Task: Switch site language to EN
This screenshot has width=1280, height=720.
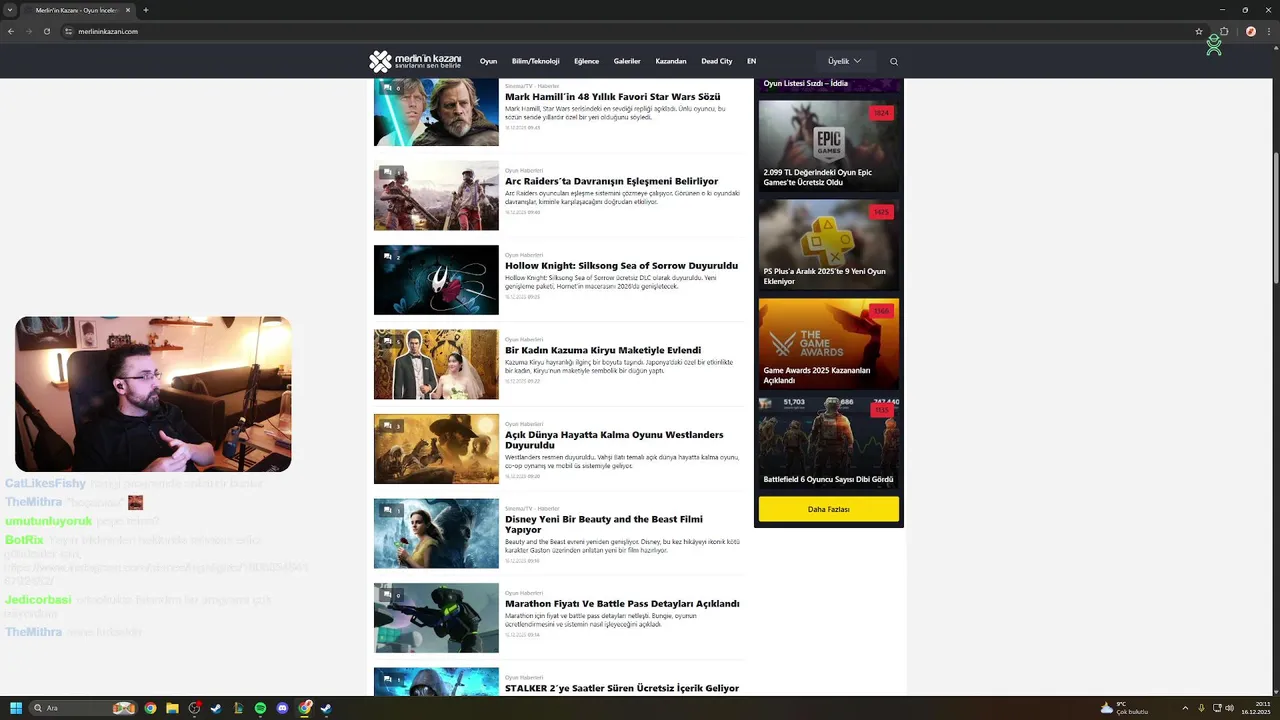Action: click(x=751, y=61)
